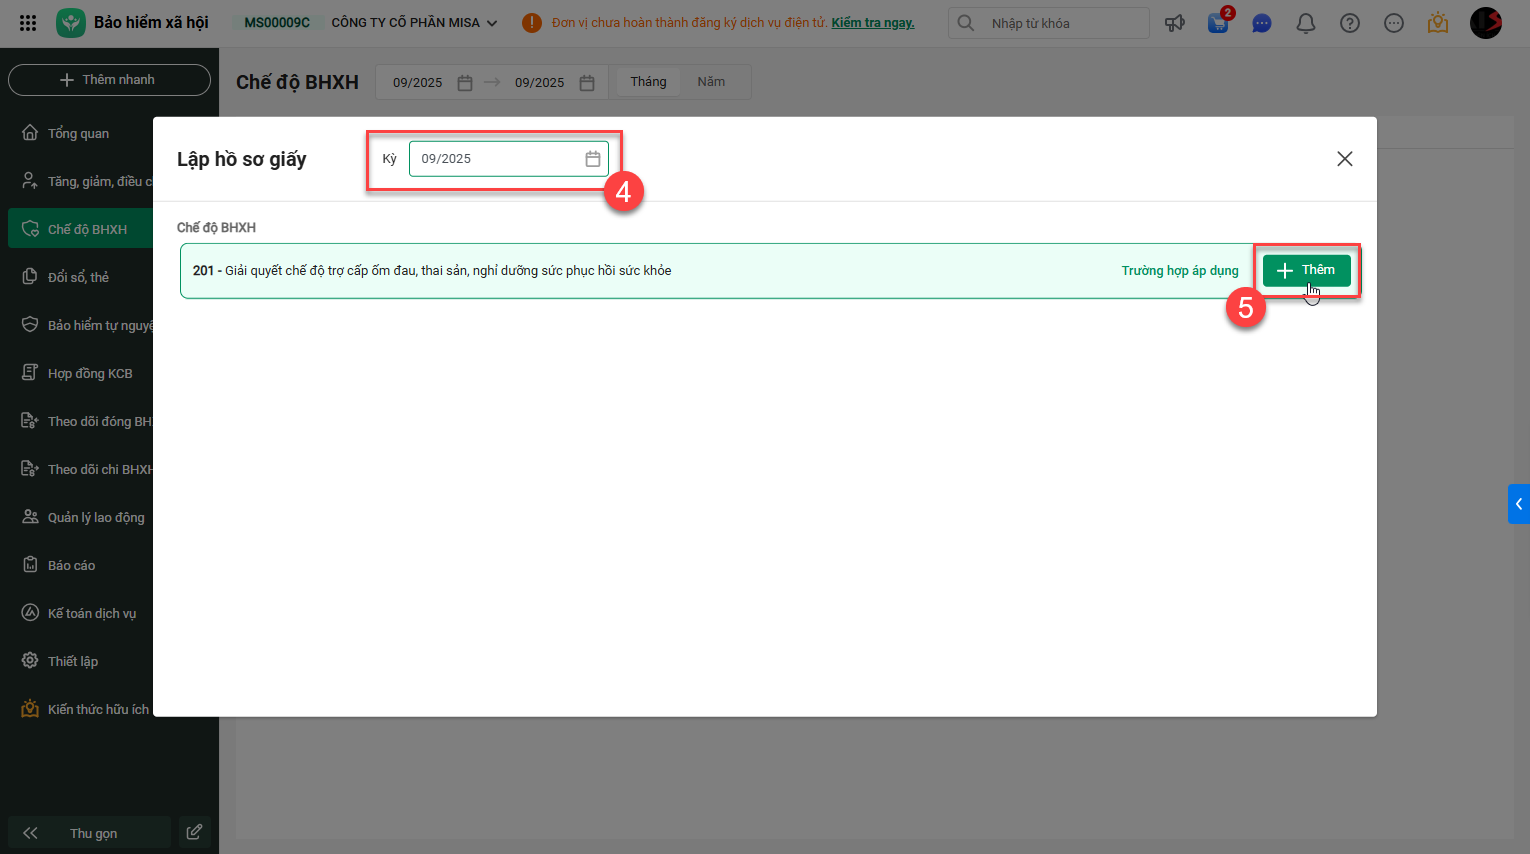Screen dimensions: 1530x854
Task: Go to Tổng quan in sidebar
Action: pos(79,133)
